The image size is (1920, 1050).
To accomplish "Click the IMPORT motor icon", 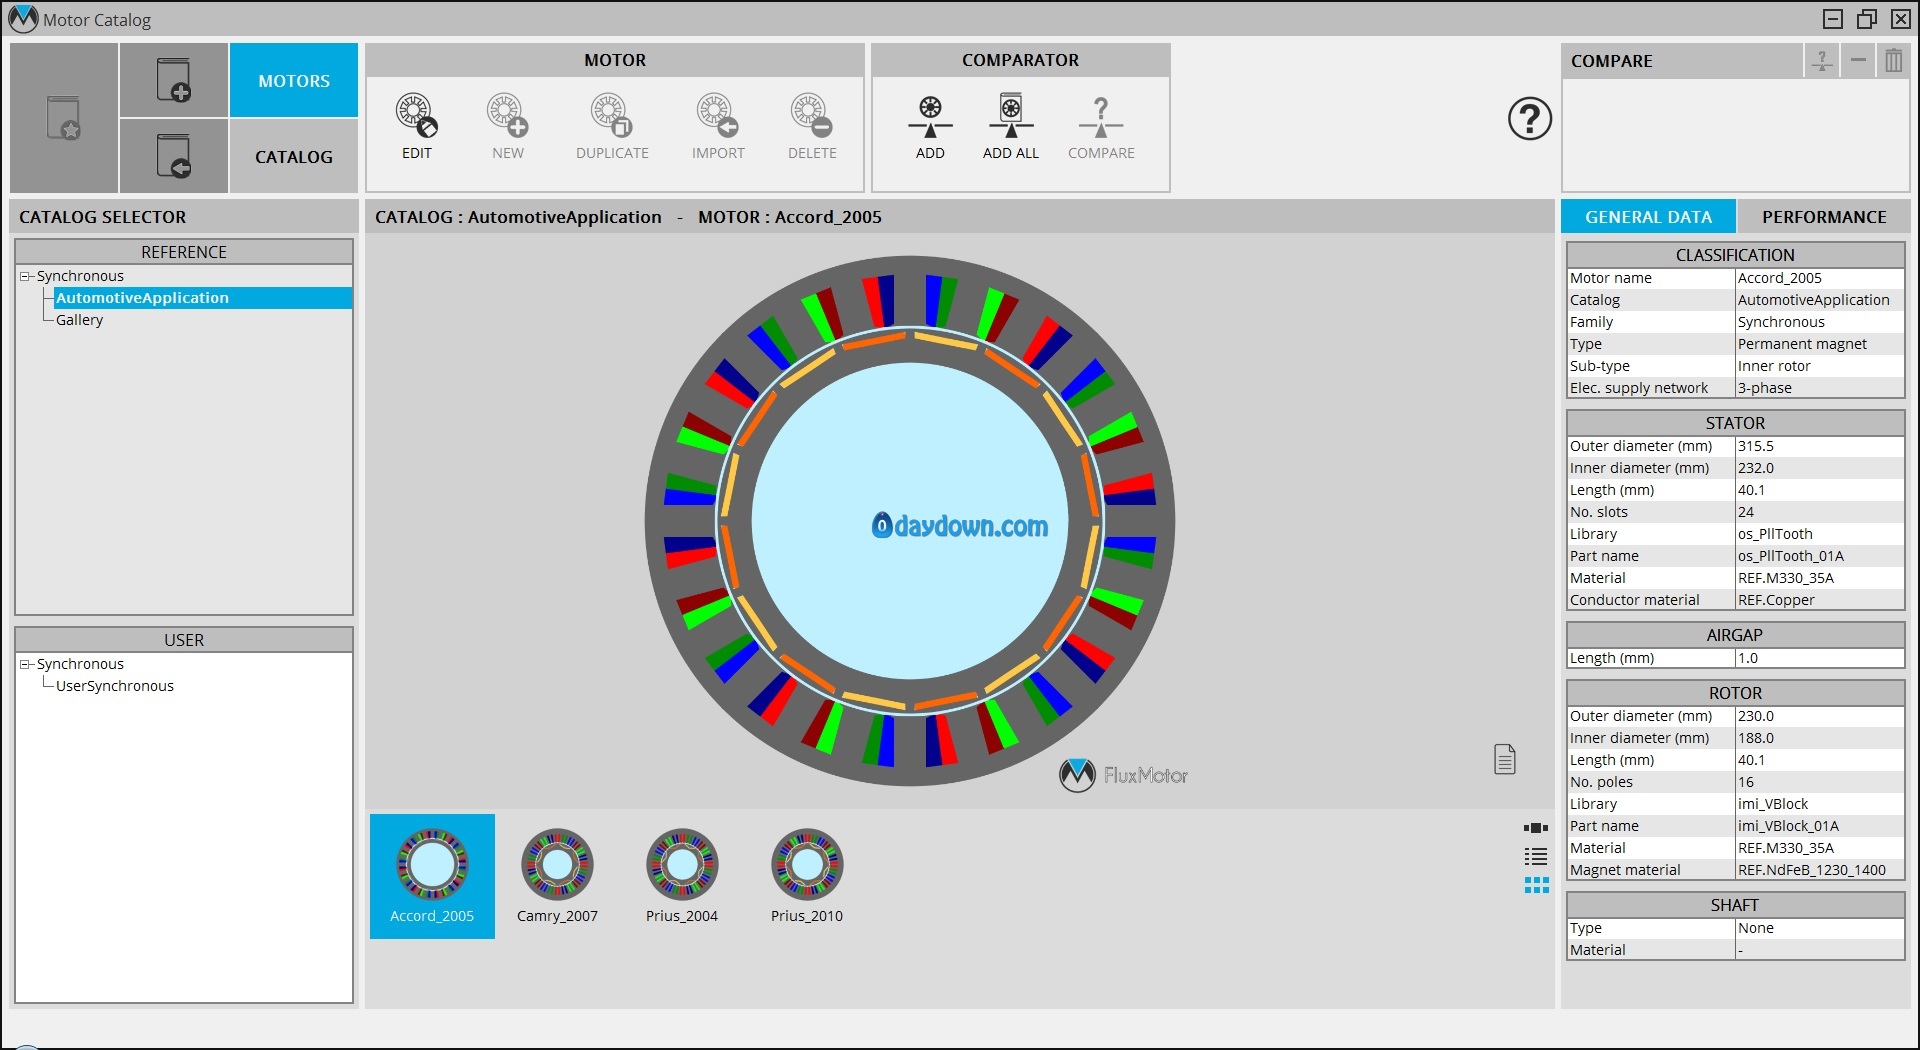I will (x=717, y=116).
